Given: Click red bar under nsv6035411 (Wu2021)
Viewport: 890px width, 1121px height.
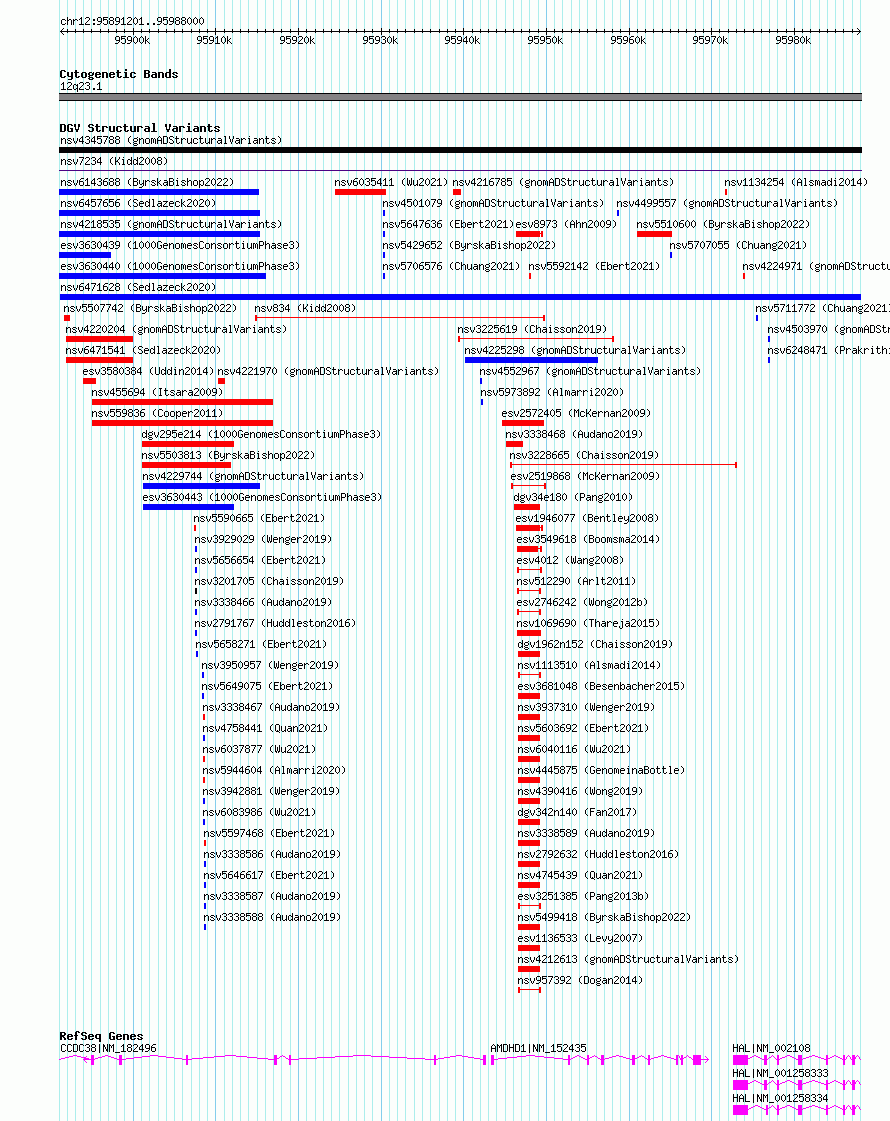Looking at the screenshot, I should 360,192.
